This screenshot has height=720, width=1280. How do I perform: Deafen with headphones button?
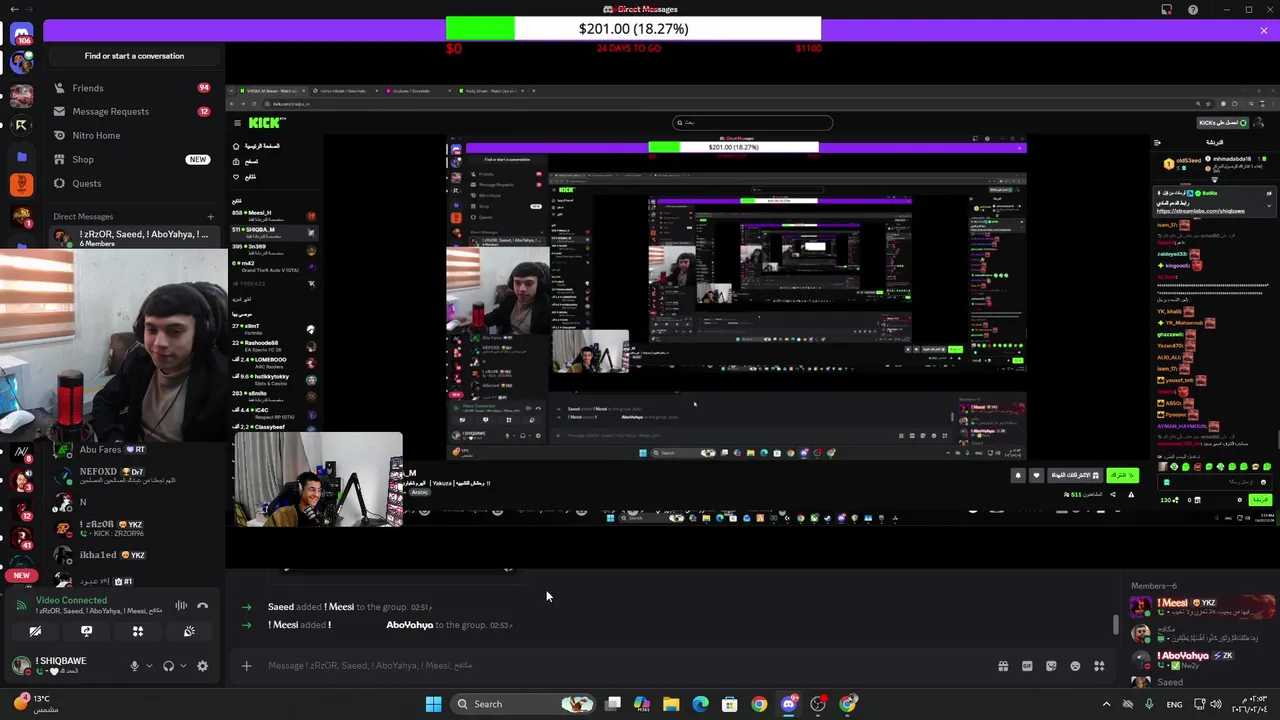[x=168, y=666]
